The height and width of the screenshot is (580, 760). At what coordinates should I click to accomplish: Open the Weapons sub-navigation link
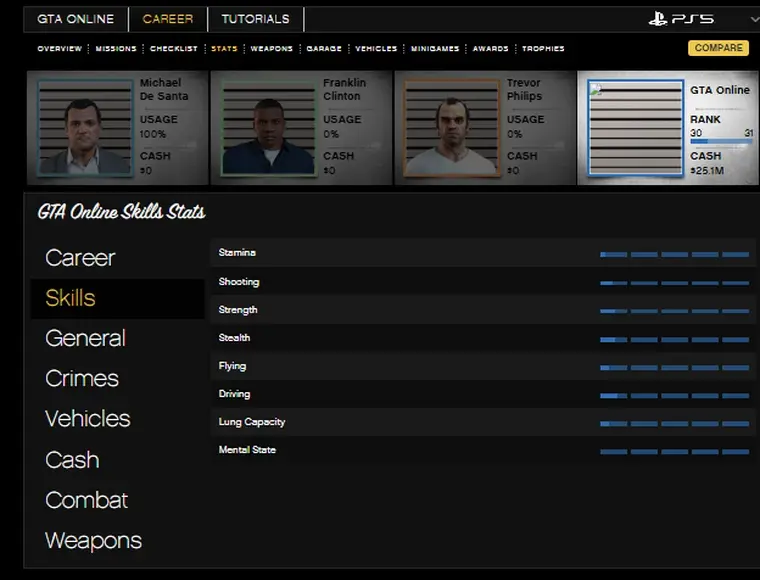[271, 48]
